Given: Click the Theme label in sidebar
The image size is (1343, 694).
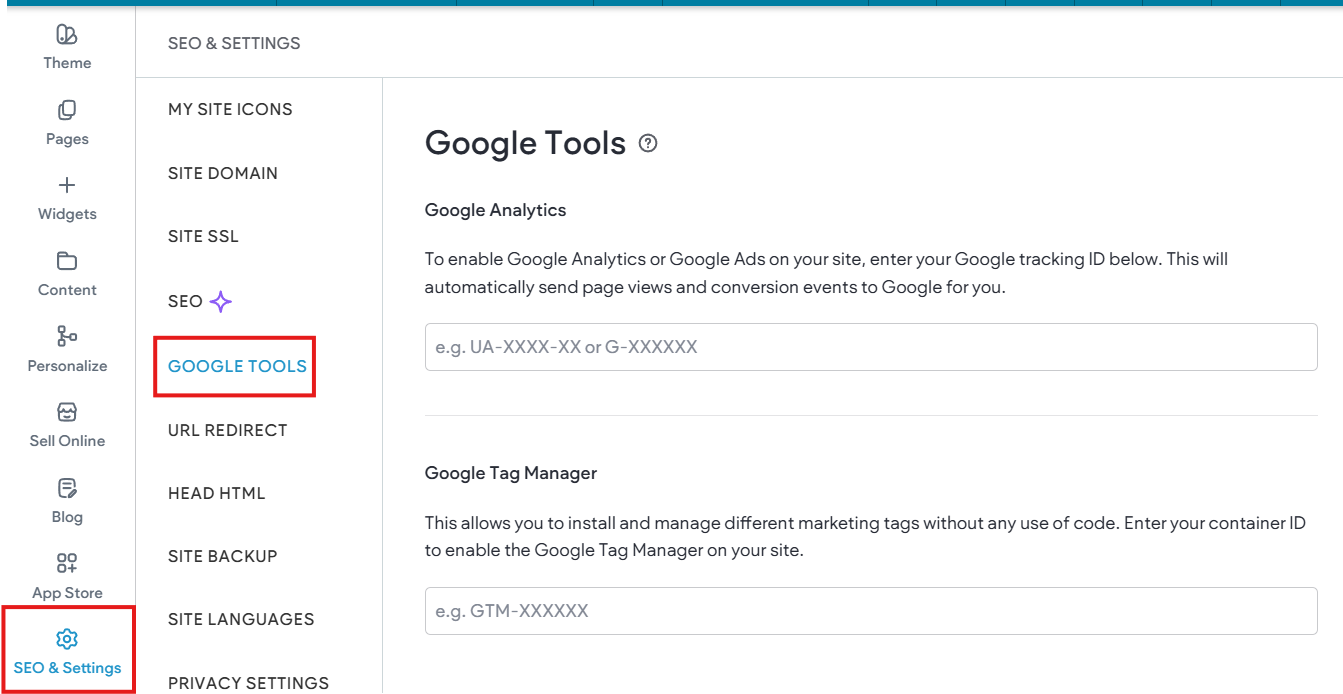Looking at the screenshot, I should [x=67, y=63].
